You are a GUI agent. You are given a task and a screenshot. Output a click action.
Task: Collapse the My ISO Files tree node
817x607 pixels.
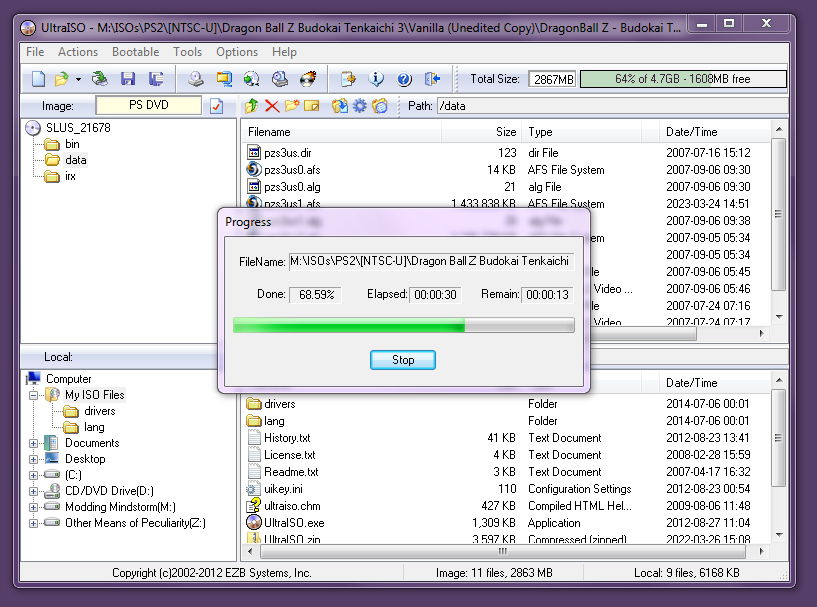coord(33,395)
